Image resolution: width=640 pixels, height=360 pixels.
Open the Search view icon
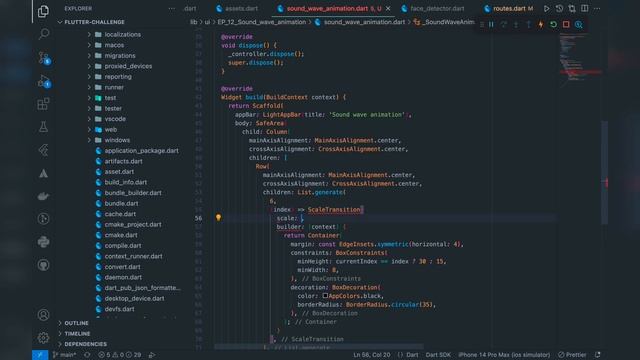click(43, 34)
